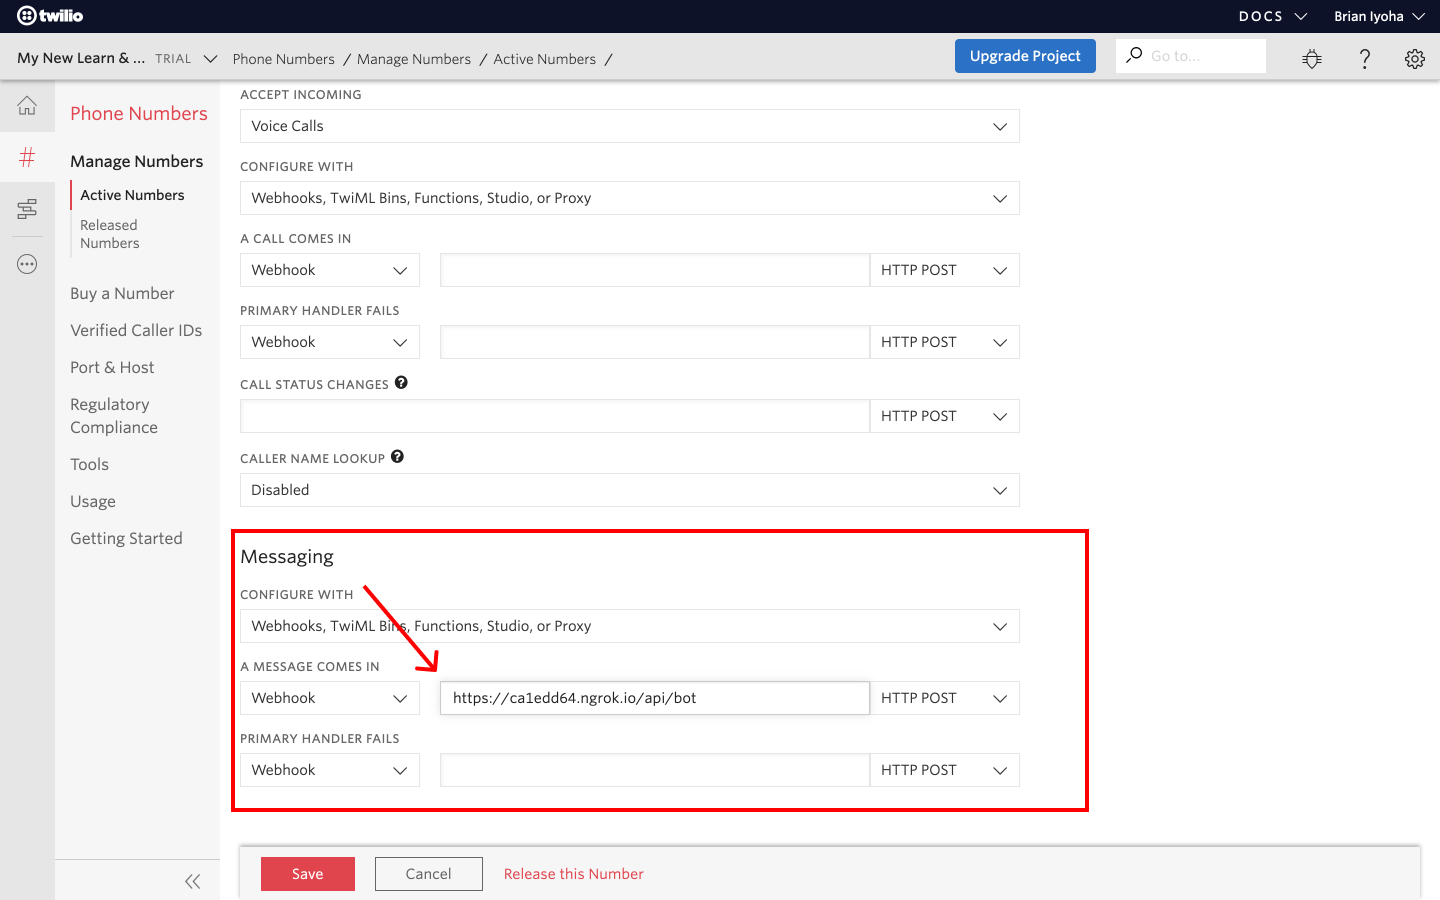Open Port & Host in sidebar
Screen dimensions: 1440x900
(x=112, y=367)
